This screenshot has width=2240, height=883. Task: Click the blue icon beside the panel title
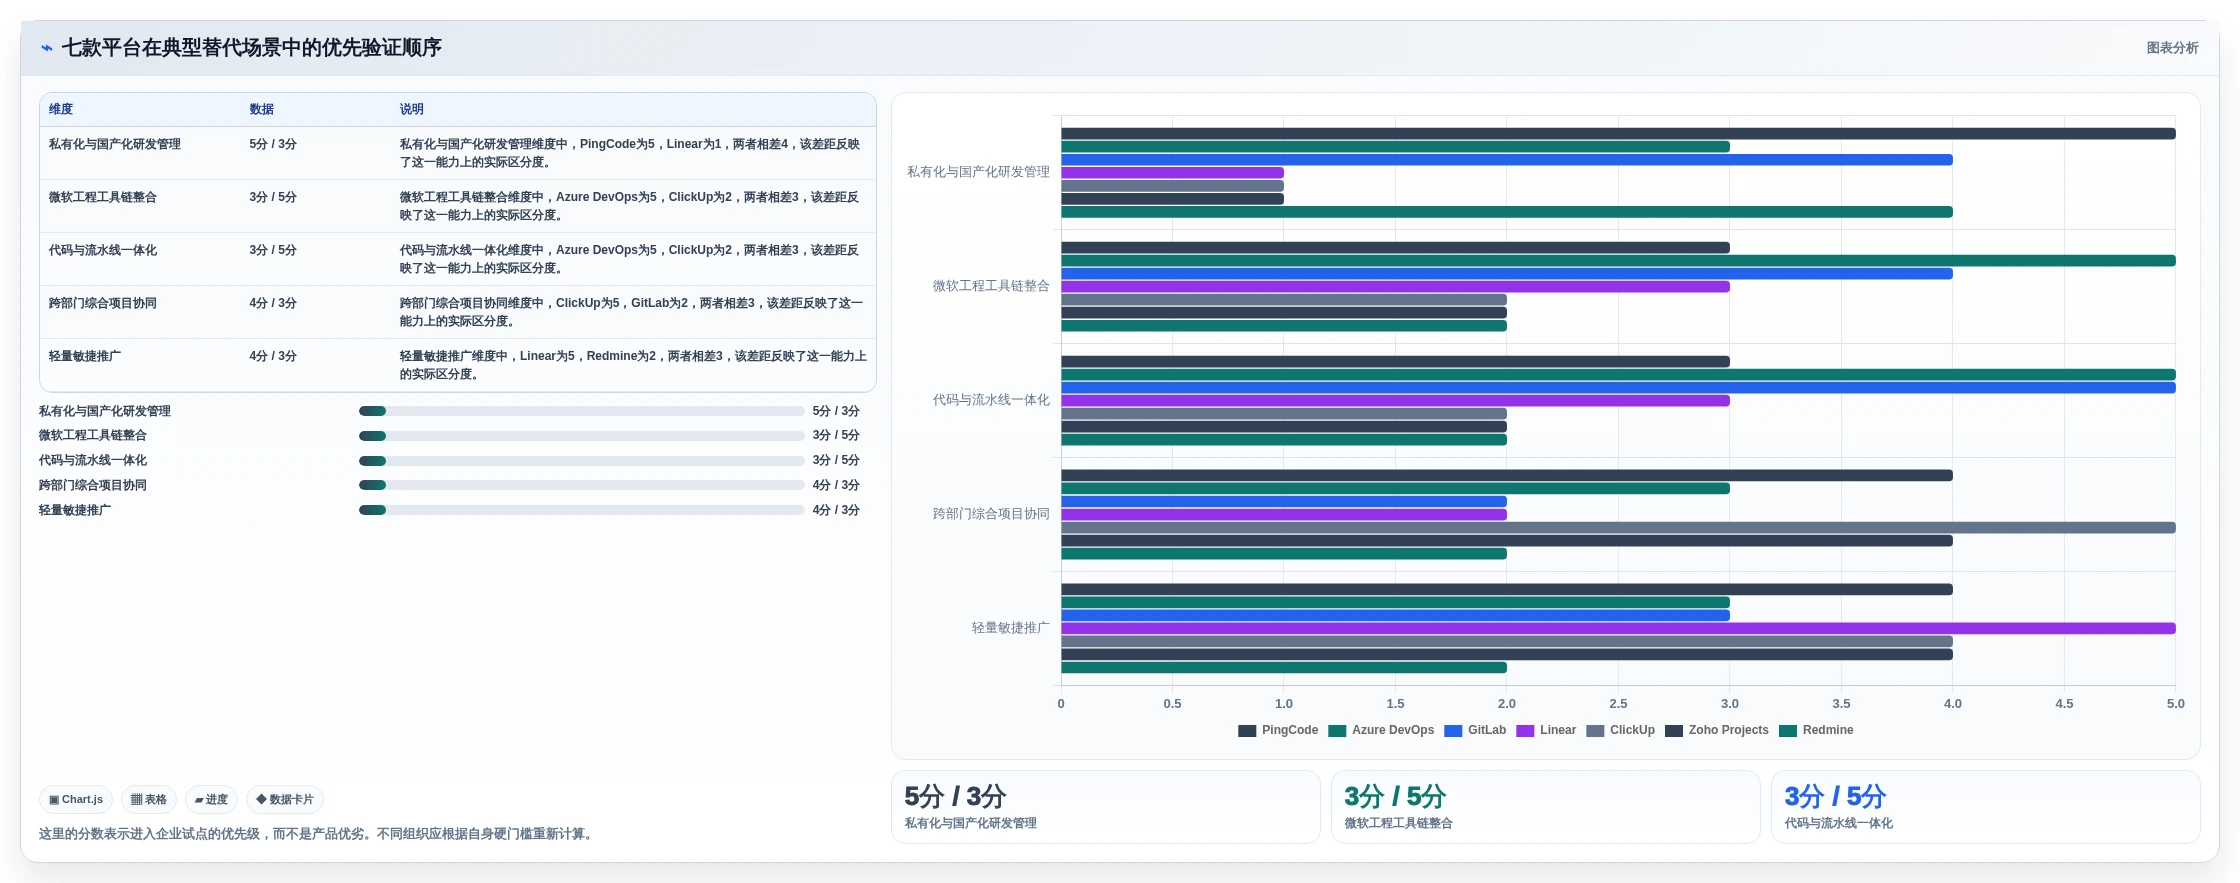[47, 48]
